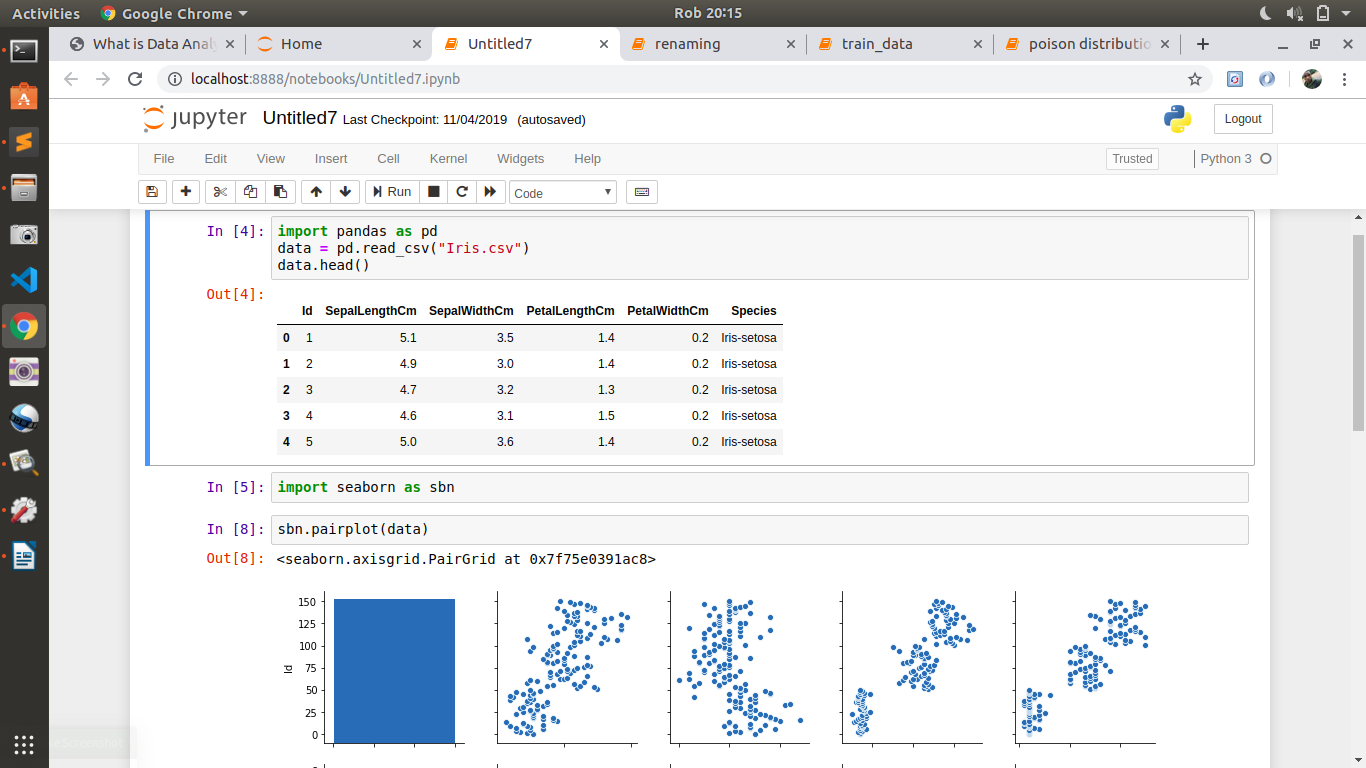Viewport: 1366px width, 768px height.
Task: Log out using the Logout button
Action: coord(1242,119)
